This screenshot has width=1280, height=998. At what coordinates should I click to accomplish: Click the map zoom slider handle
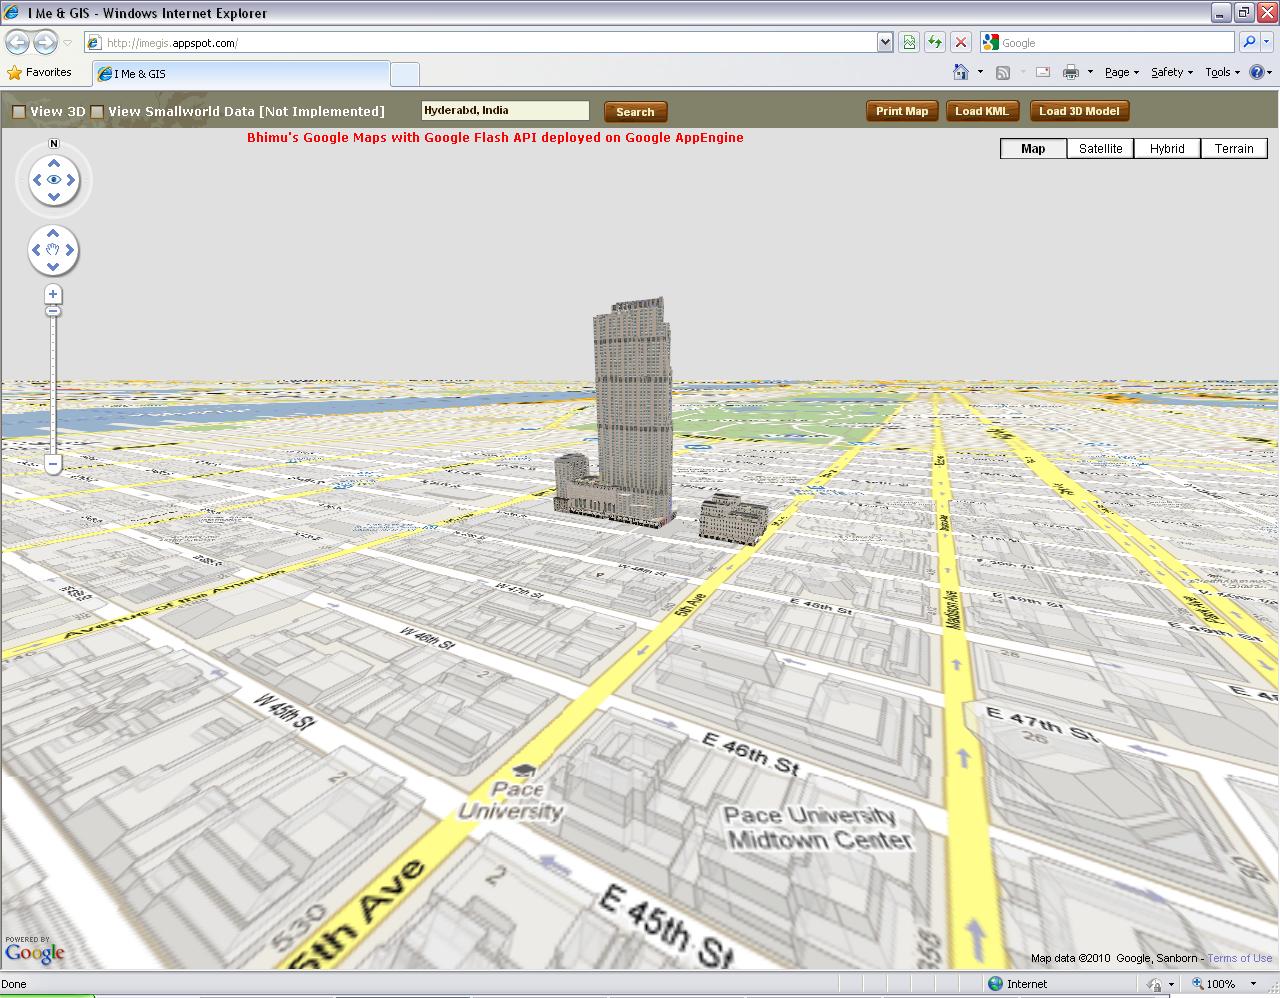(53, 312)
